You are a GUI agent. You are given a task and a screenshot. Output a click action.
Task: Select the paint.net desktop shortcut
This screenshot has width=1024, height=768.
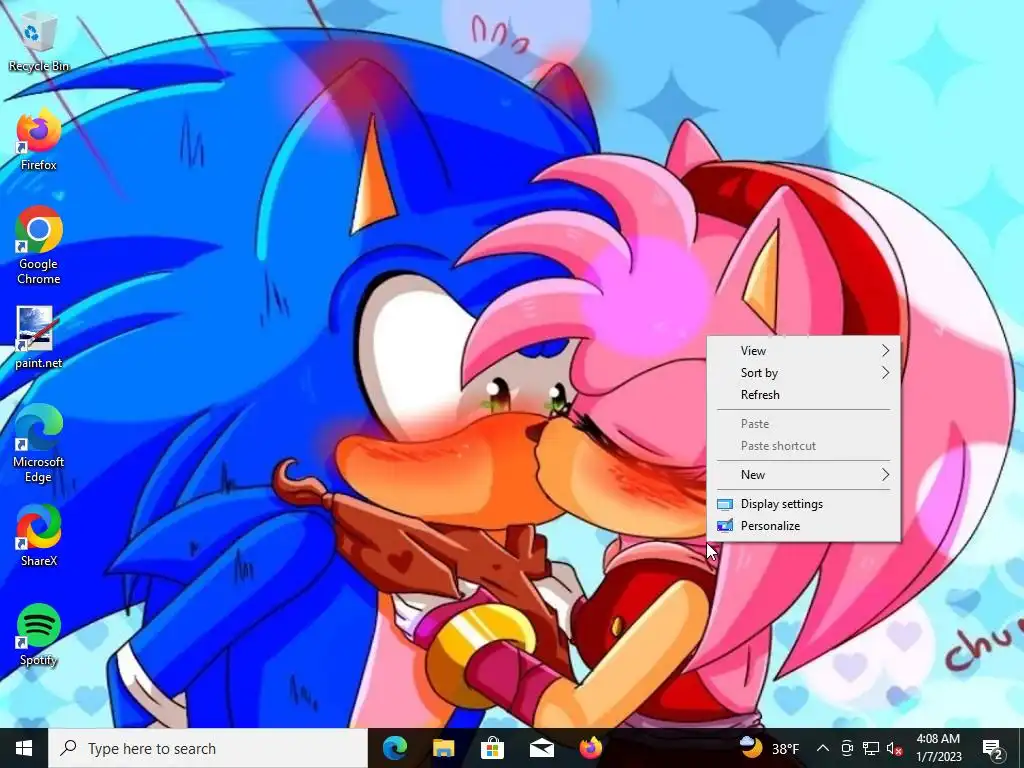39,338
